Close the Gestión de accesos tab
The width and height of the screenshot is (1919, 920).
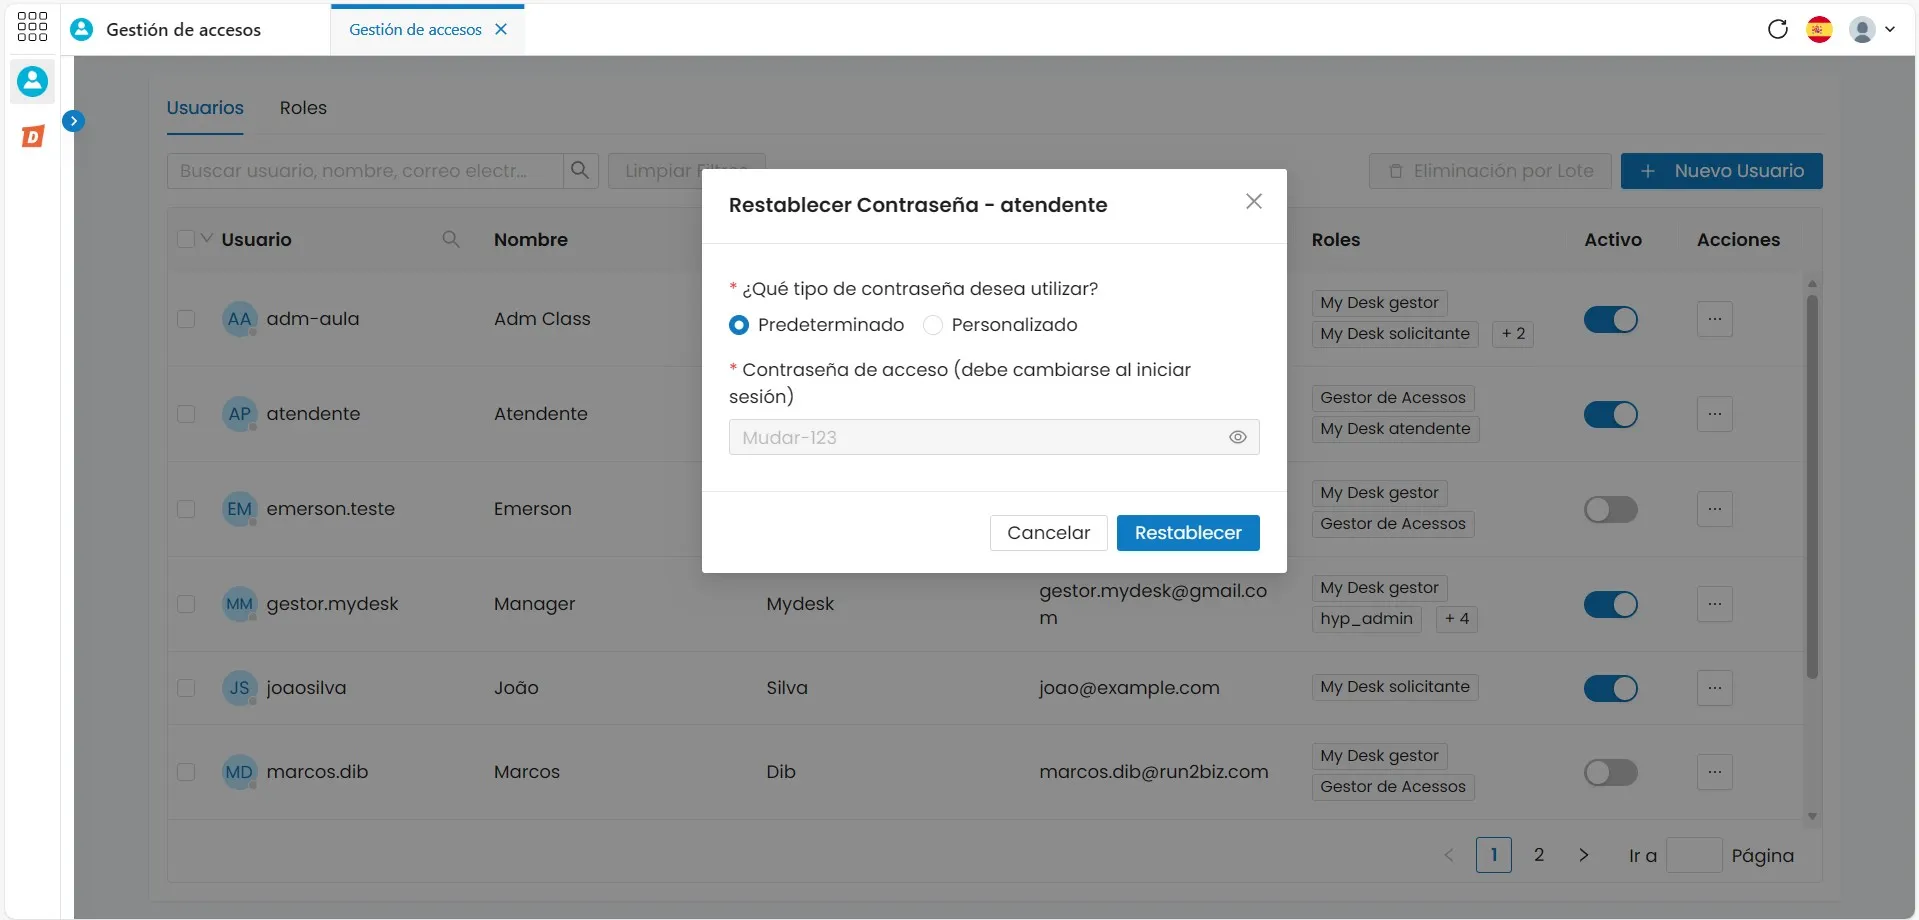(x=501, y=29)
